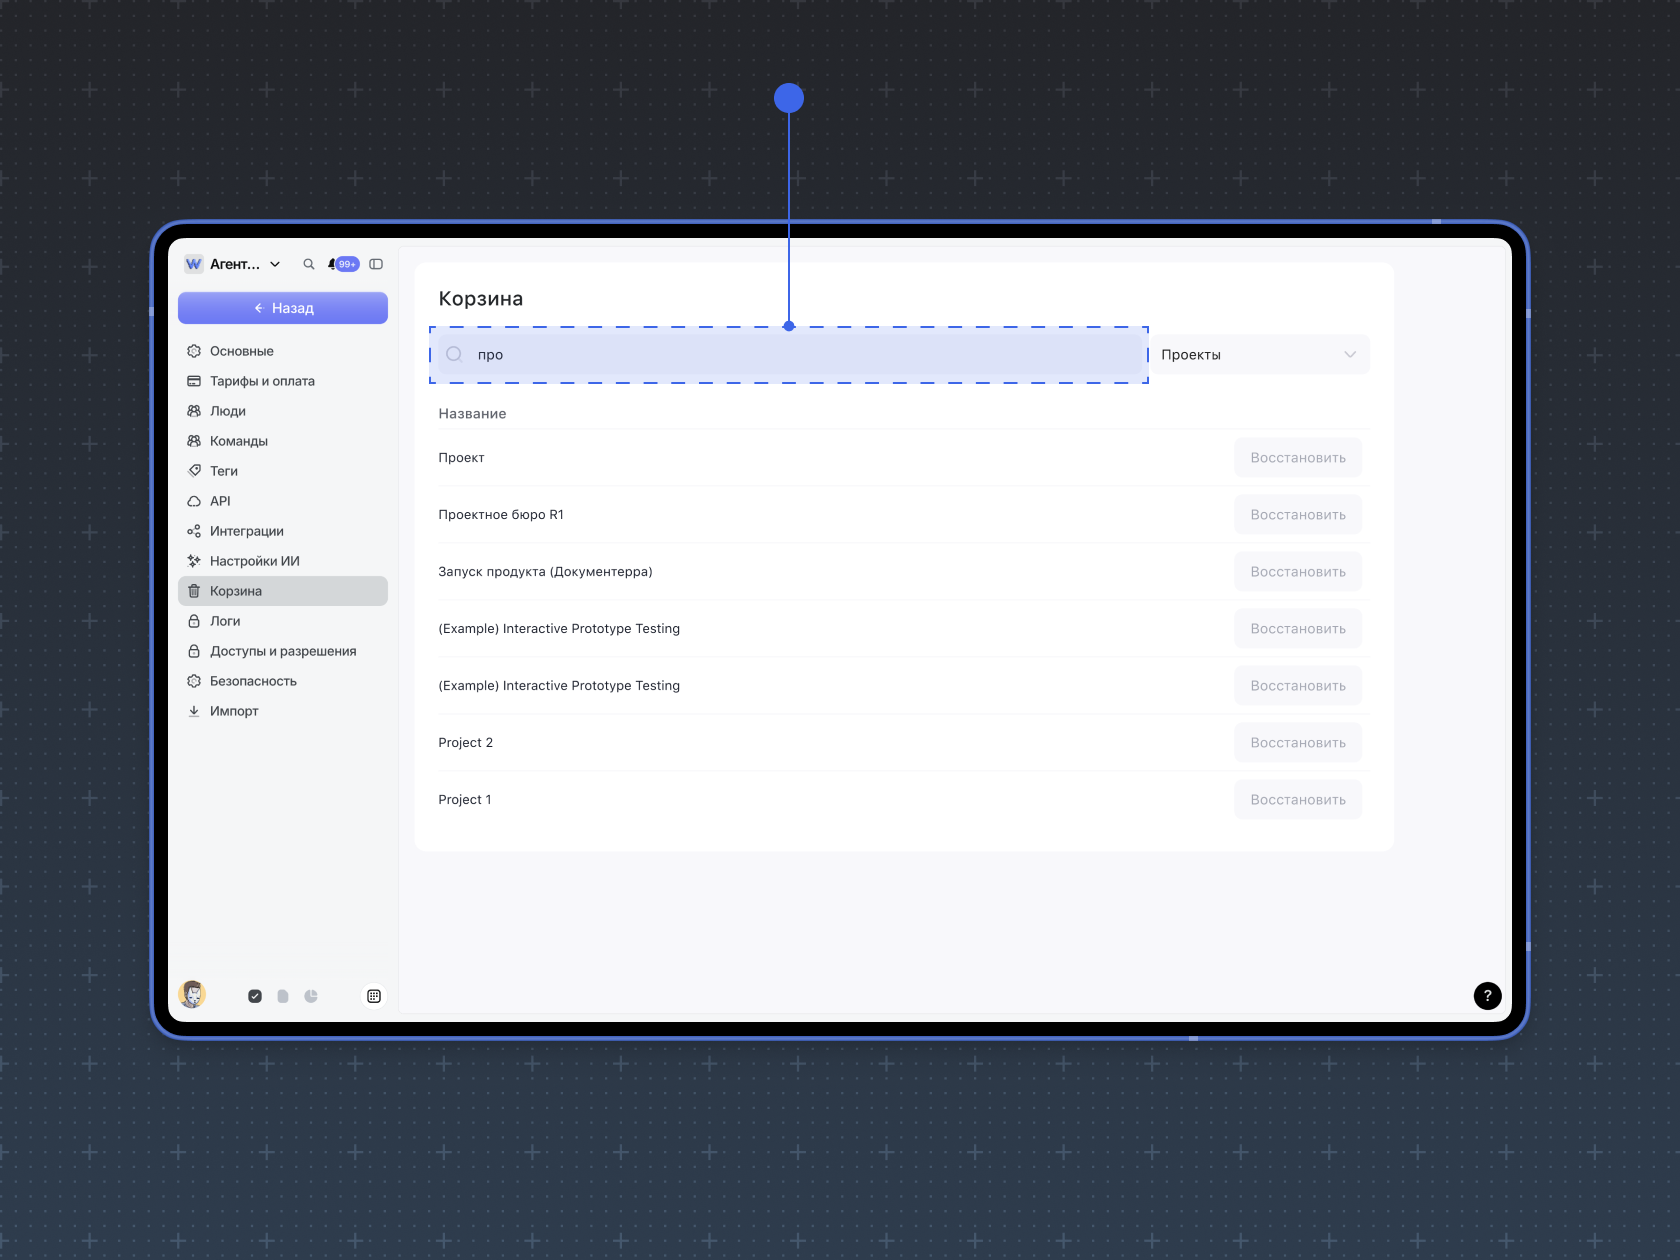Open Теги settings from the sidebar
Screen dimensions: 1680x1260
(x=223, y=471)
